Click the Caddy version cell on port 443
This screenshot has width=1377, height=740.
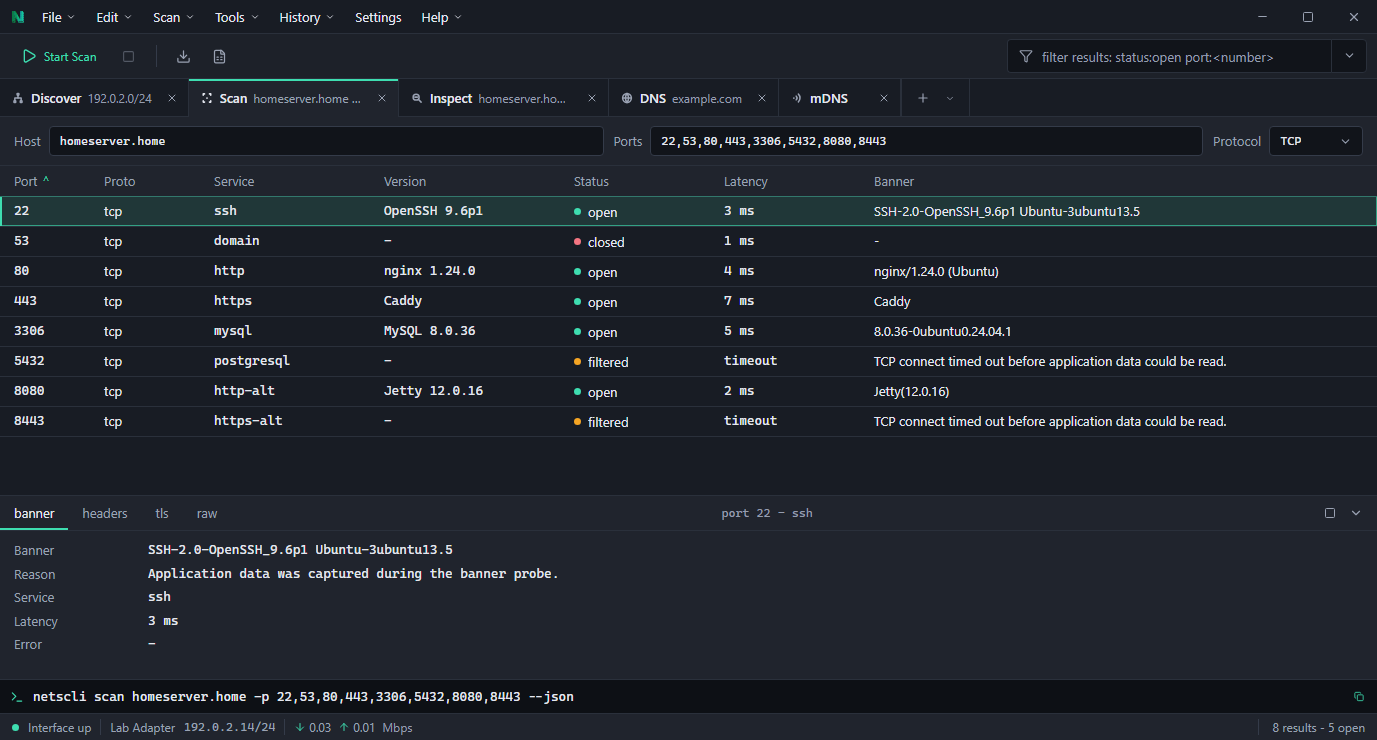(x=403, y=301)
